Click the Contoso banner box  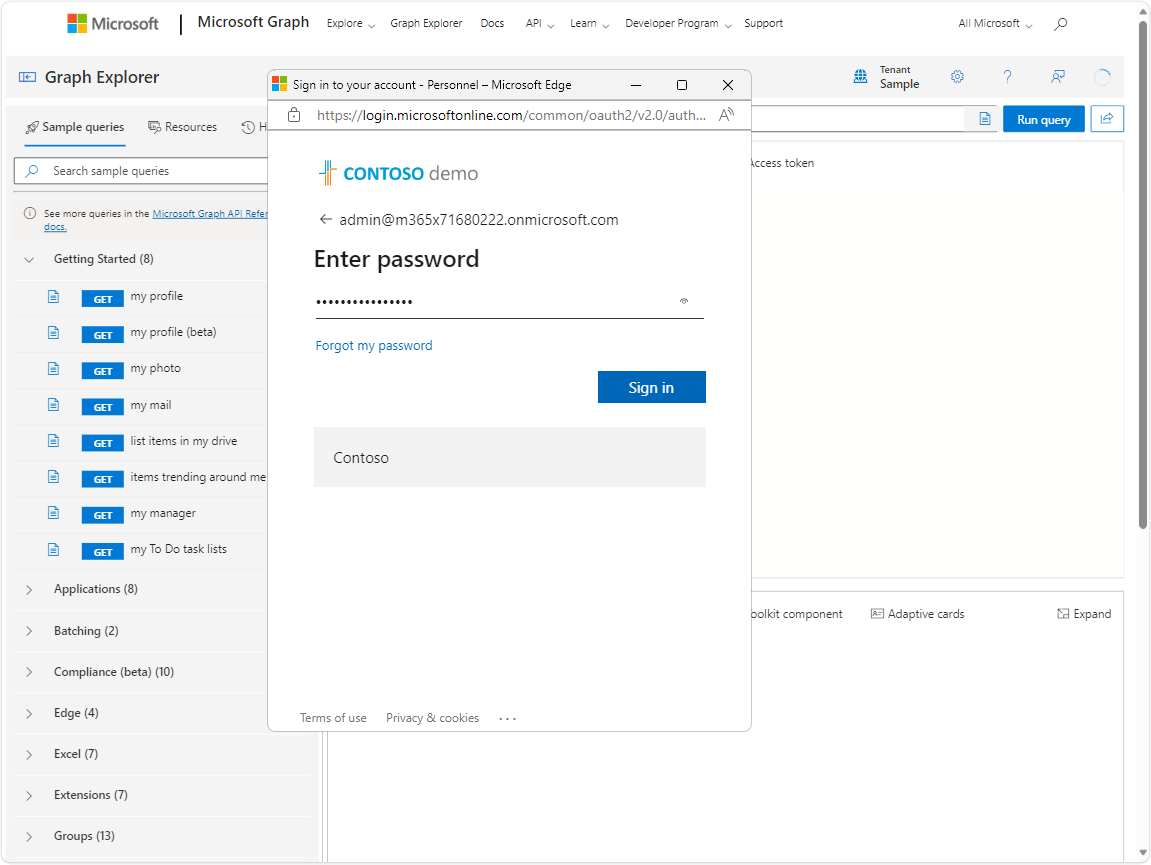(x=510, y=457)
